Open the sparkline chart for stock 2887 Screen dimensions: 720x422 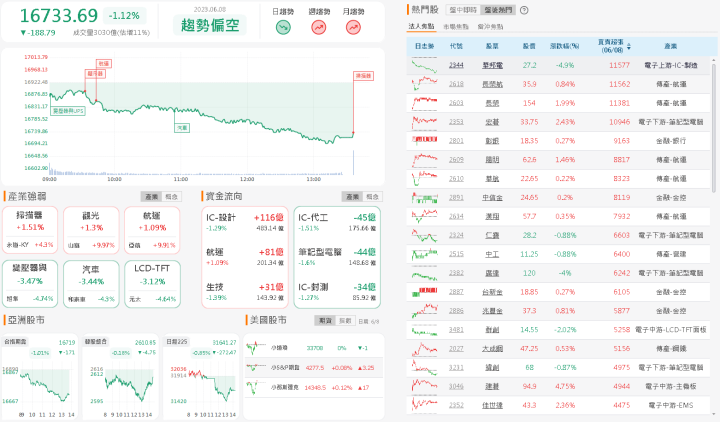(x=424, y=292)
